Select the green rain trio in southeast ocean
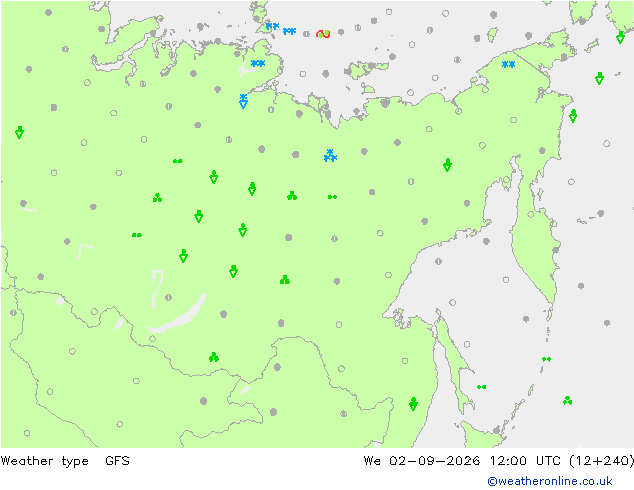Screen dimensions: 634x490 [x=567, y=400]
